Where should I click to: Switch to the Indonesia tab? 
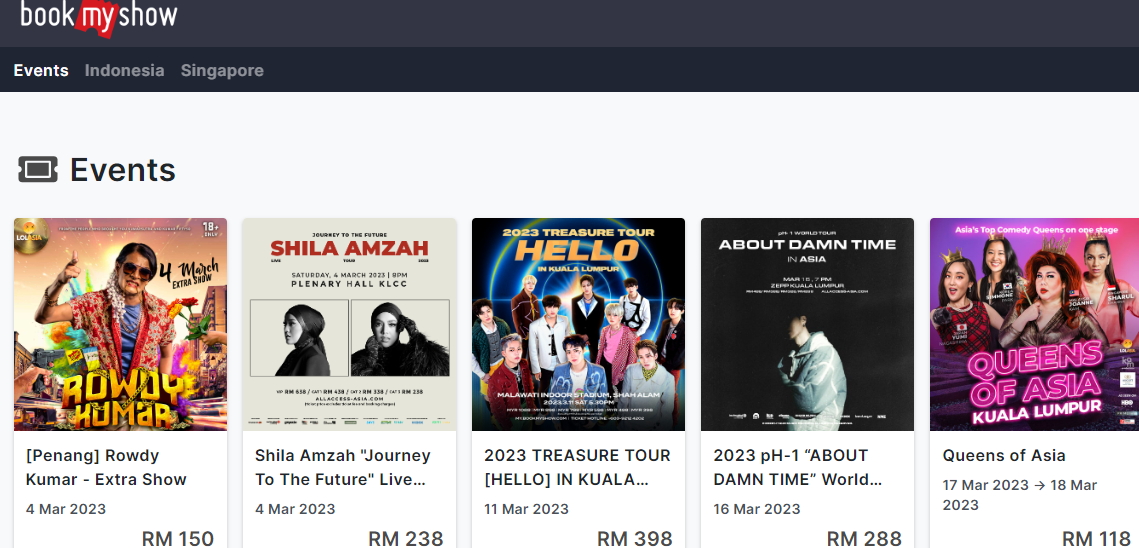[124, 70]
